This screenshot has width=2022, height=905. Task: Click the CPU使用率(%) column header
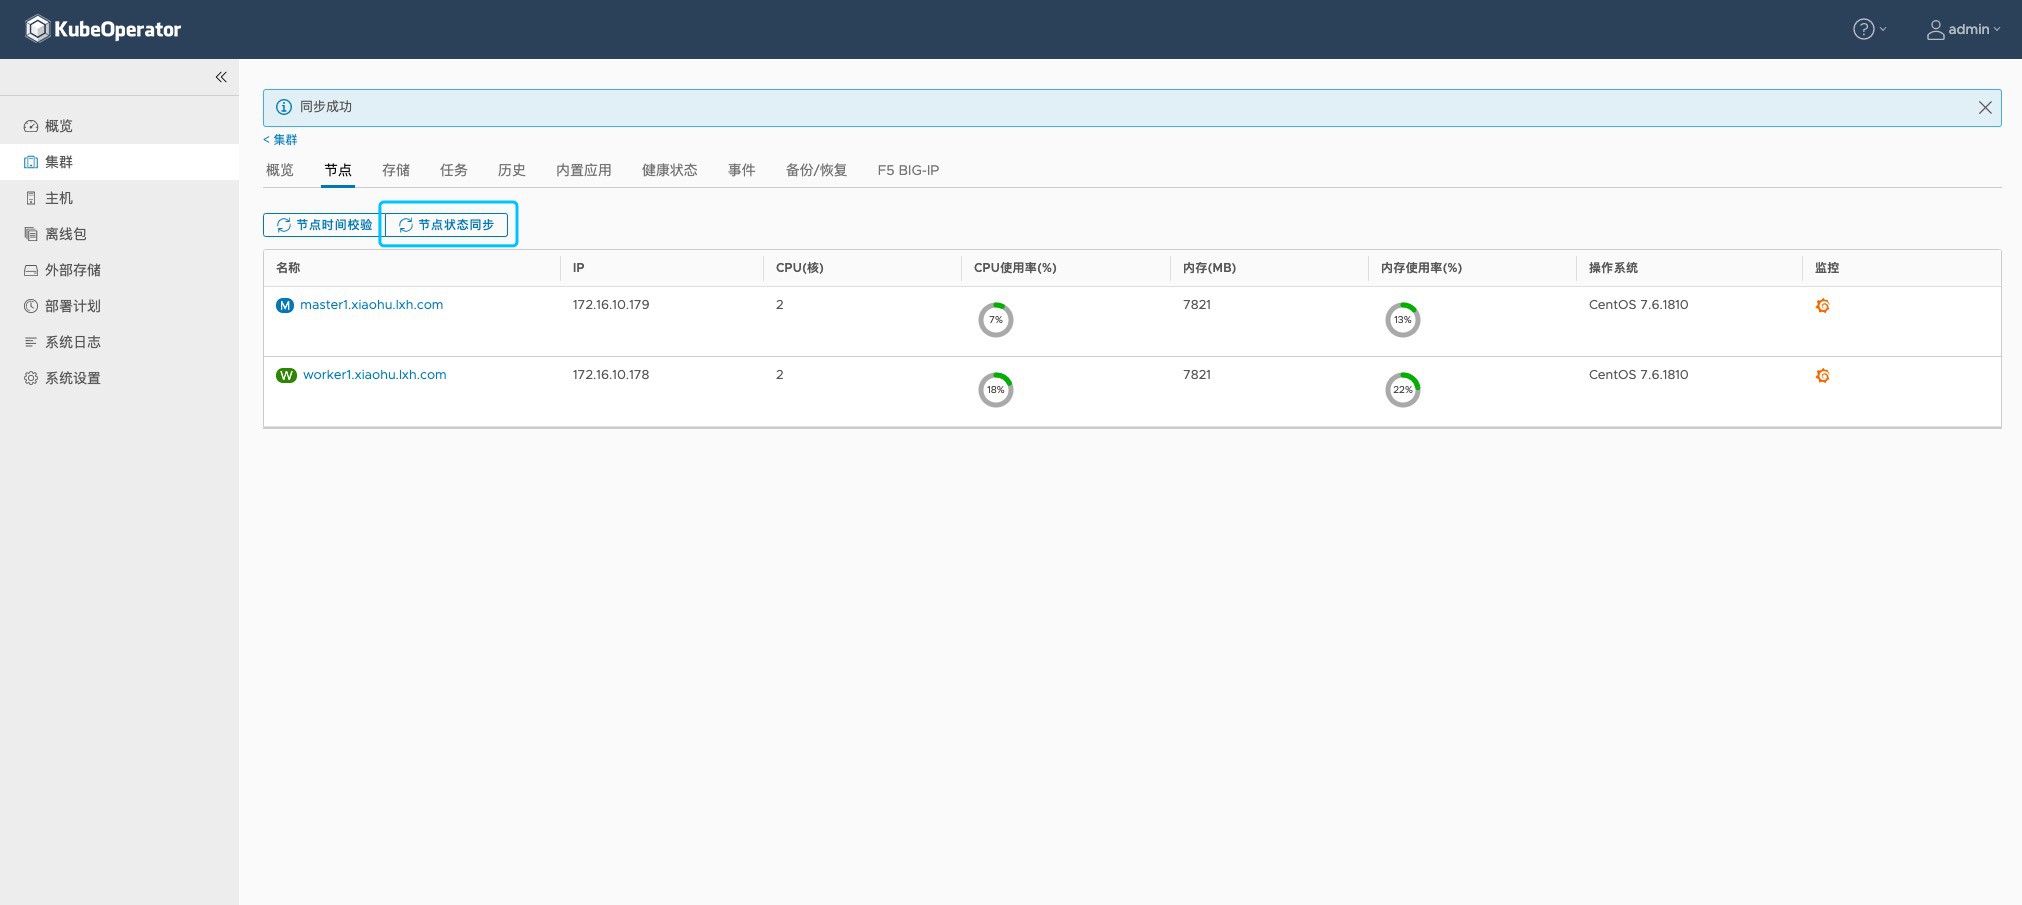[1015, 268]
